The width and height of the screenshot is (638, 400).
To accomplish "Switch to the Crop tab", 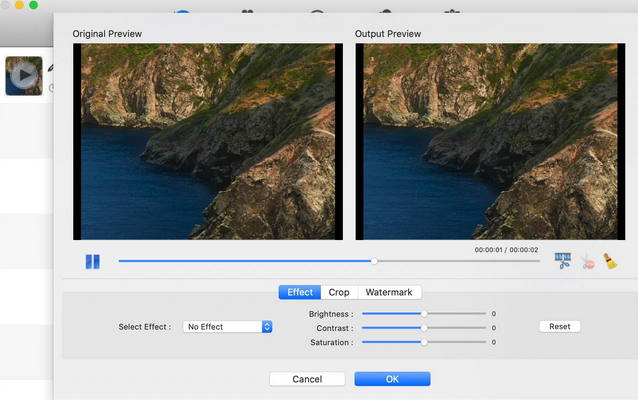I will click(339, 292).
